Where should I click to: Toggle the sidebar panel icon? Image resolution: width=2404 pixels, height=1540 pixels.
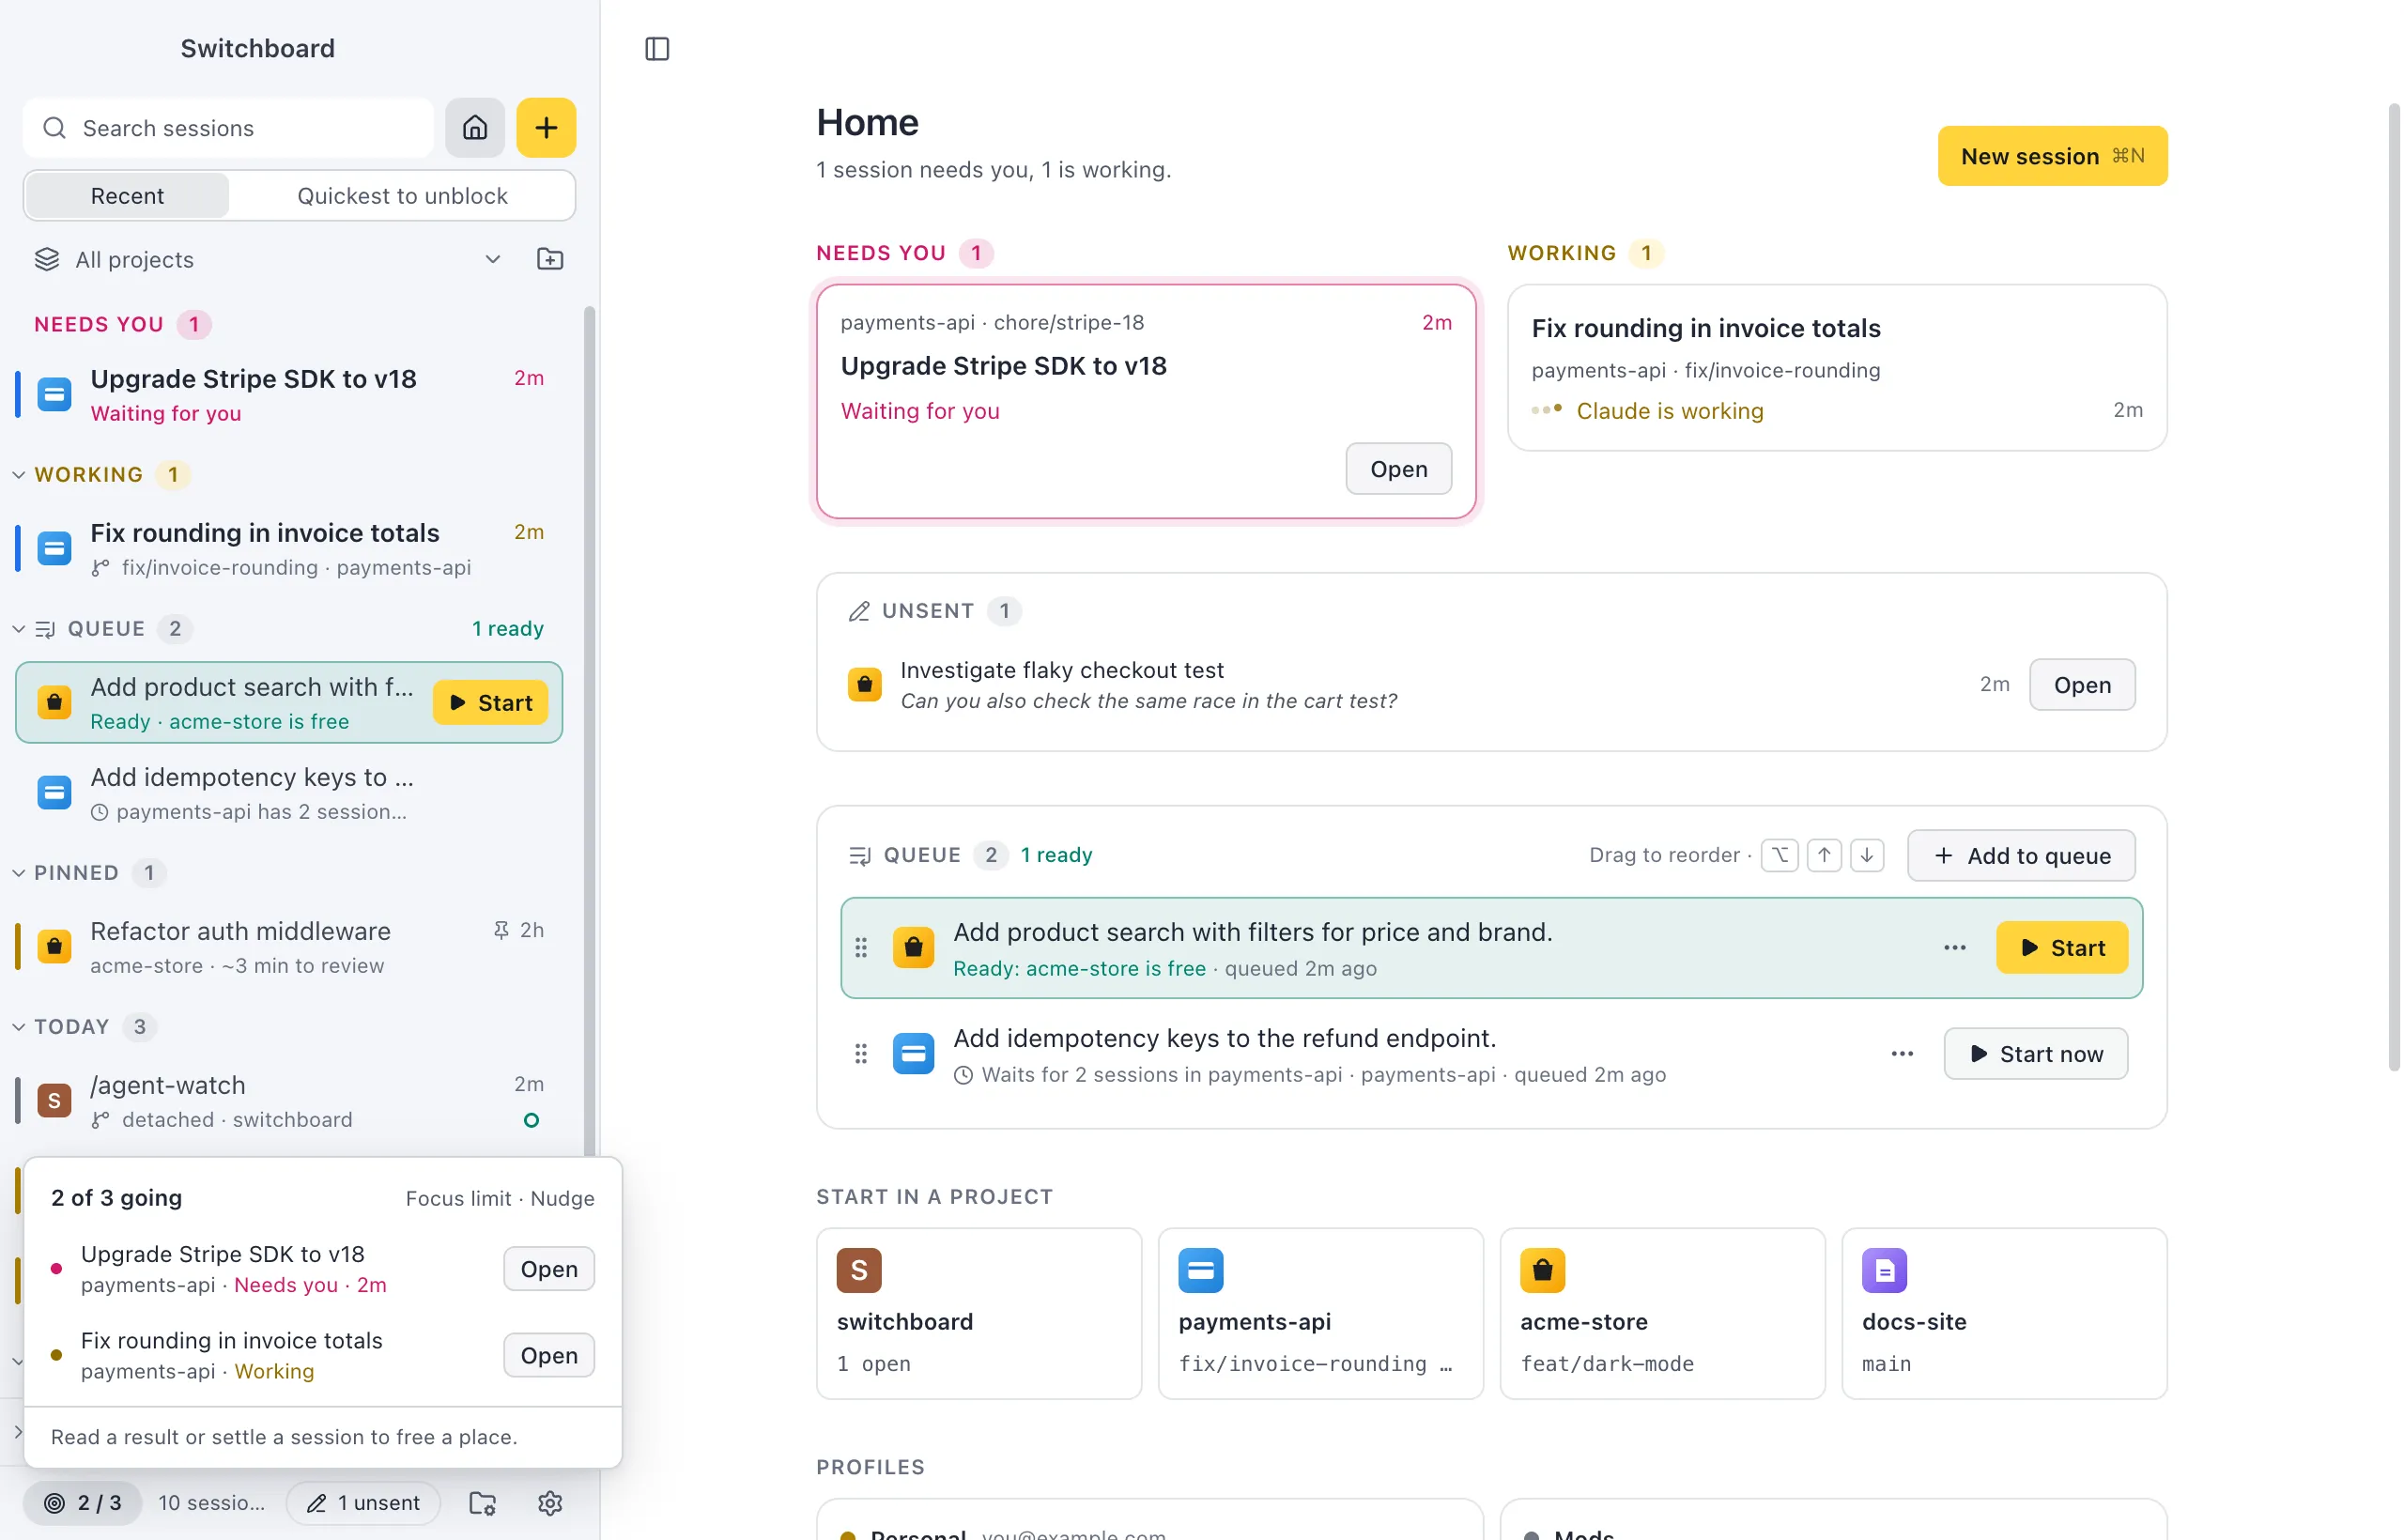[657, 49]
